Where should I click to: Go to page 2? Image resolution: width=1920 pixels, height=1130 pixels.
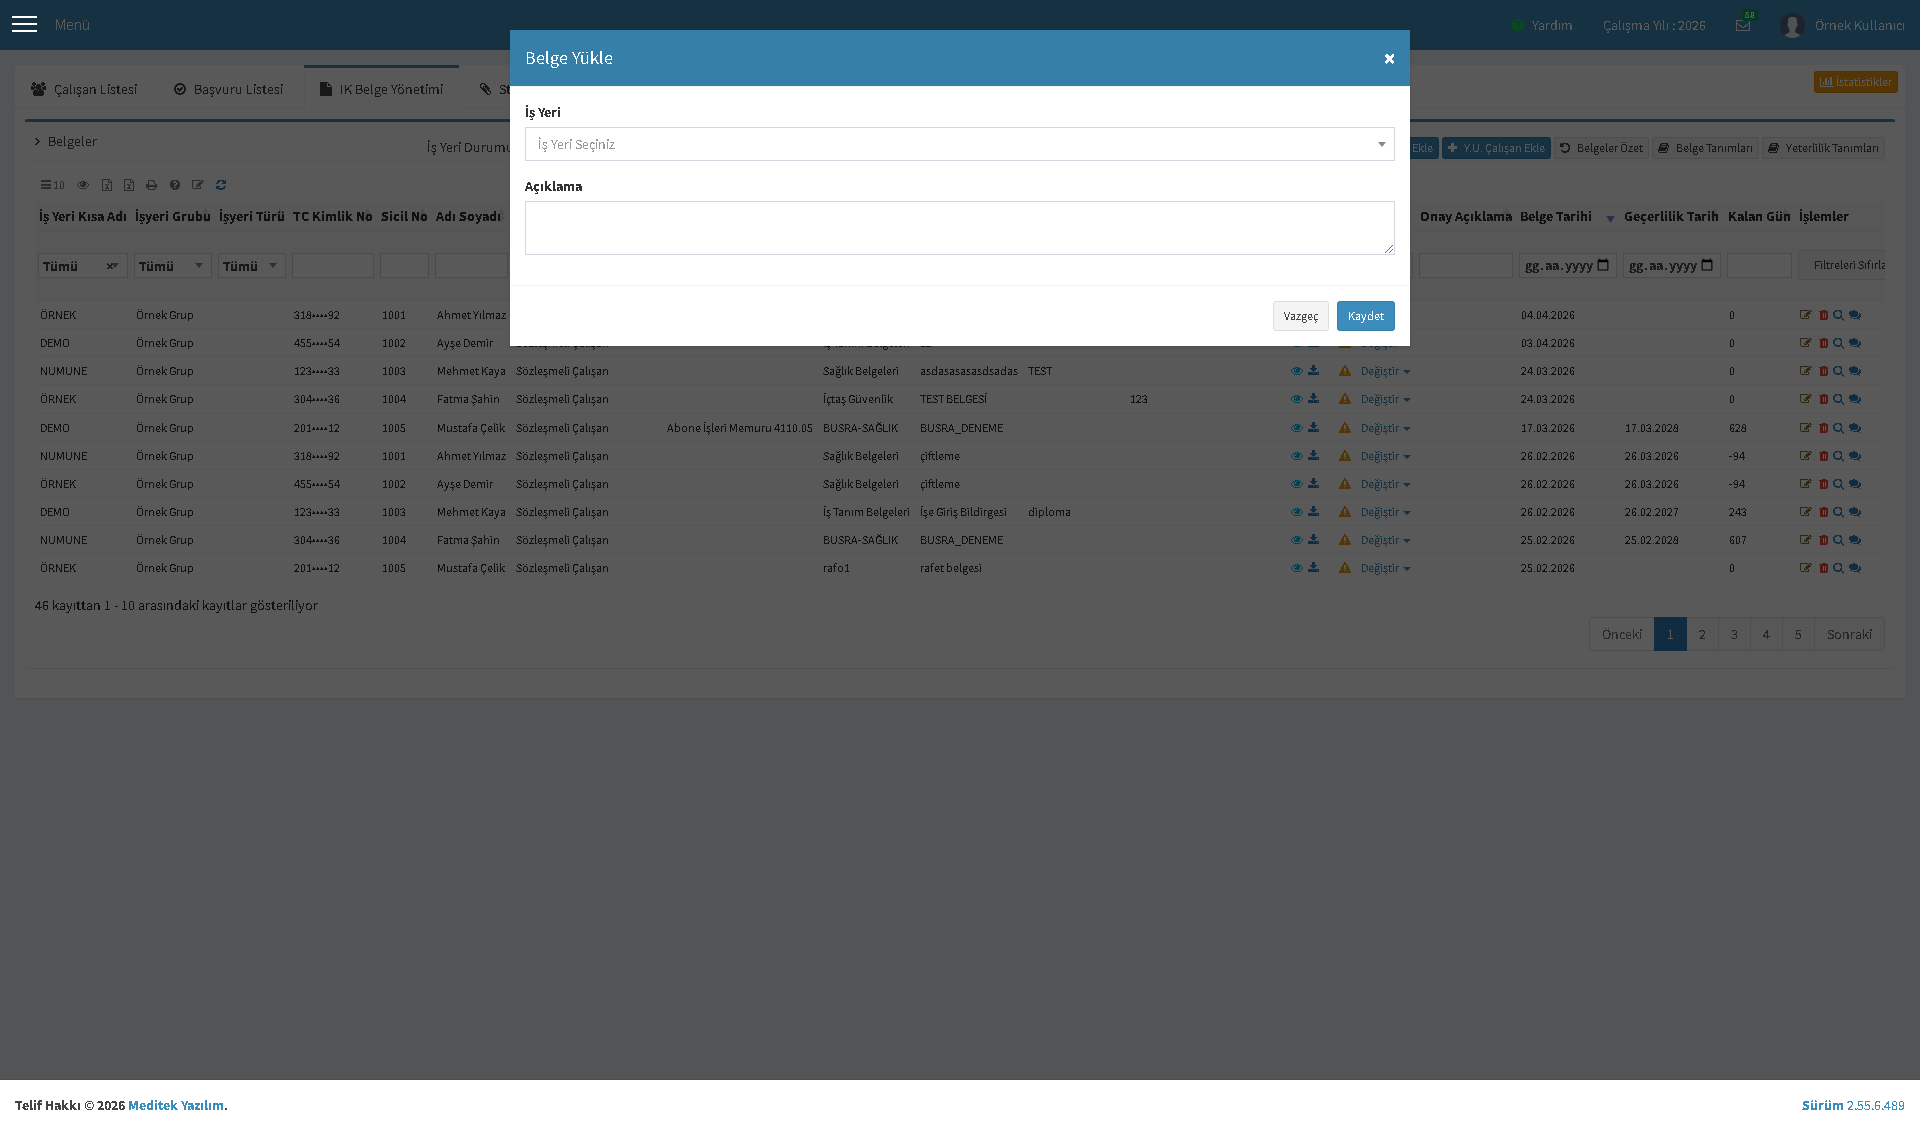click(x=1702, y=634)
